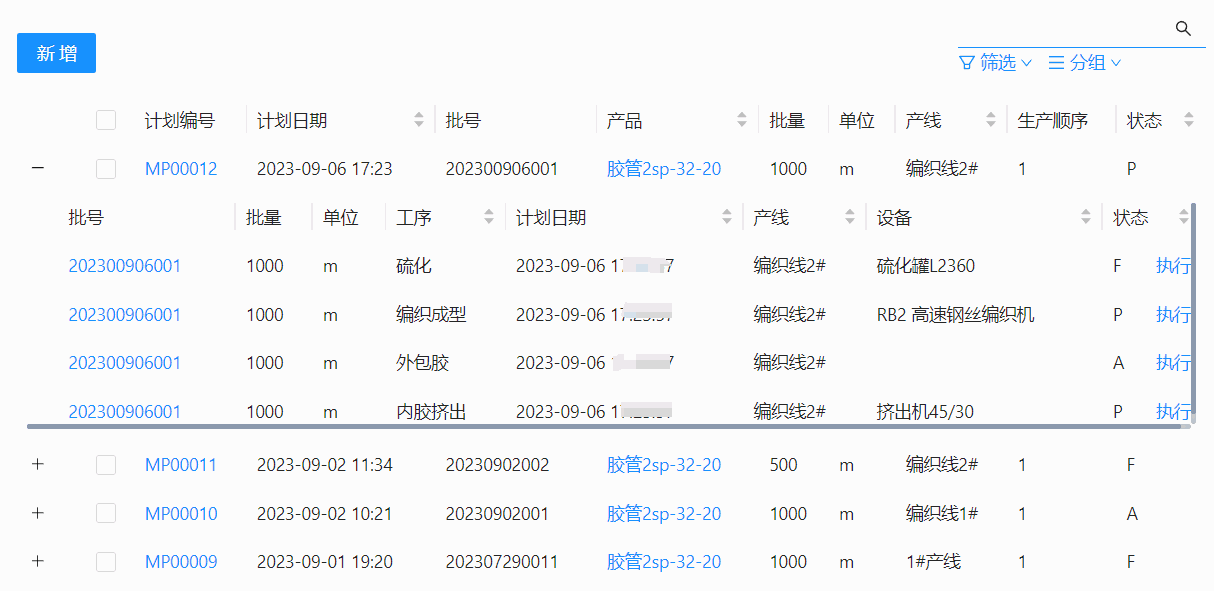Image resolution: width=1214 pixels, height=591 pixels.
Task: Open product link in MP00009 row
Action: click(x=664, y=562)
